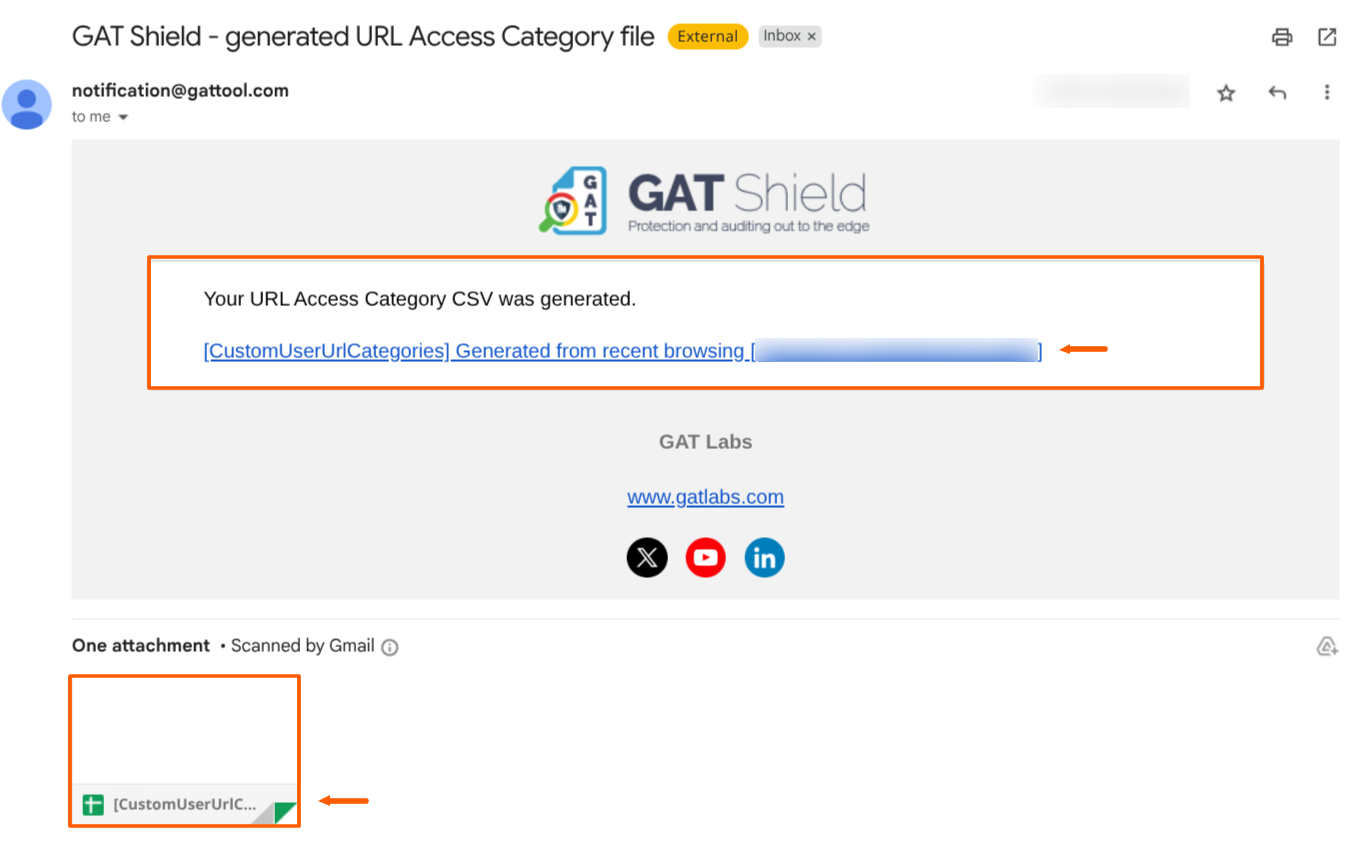Open GAT Labs YouTube channel icon
The height and width of the screenshot is (857, 1371).
(705, 558)
